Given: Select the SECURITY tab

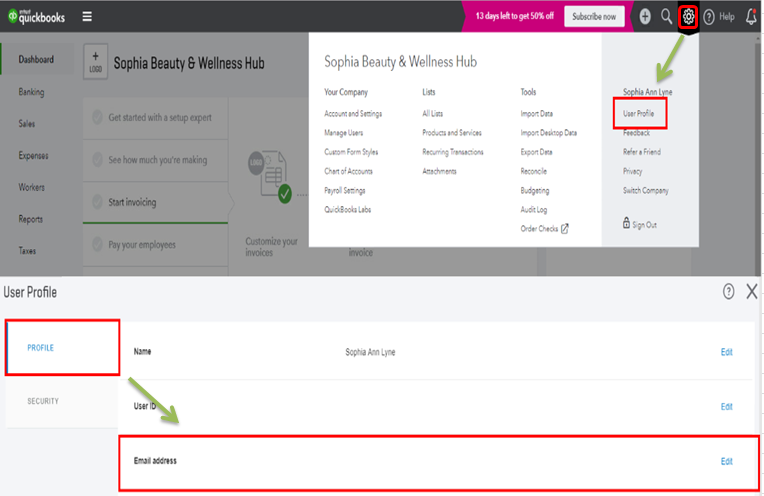Looking at the screenshot, I should click(x=61, y=401).
